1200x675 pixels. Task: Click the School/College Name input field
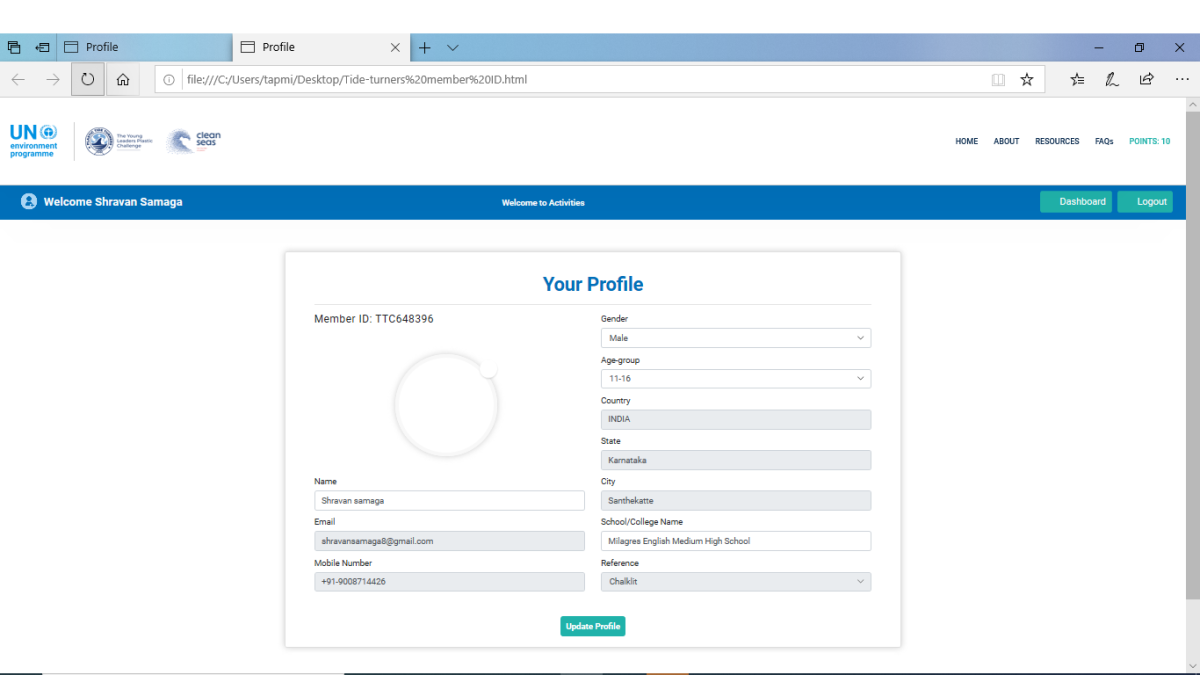(735, 541)
